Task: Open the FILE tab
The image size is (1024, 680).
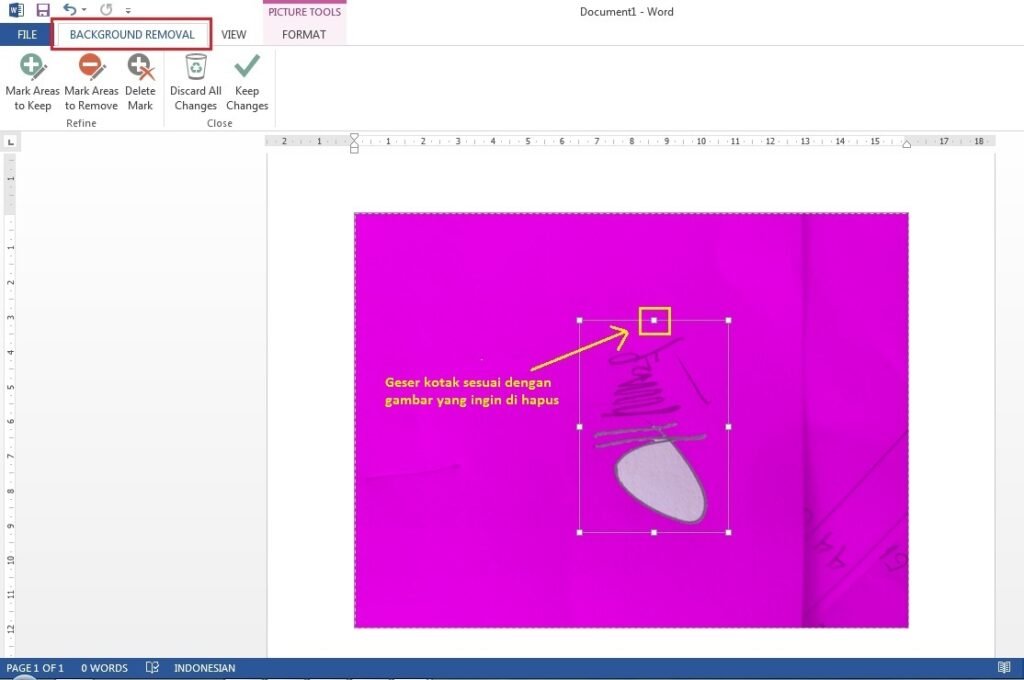Action: (27, 35)
